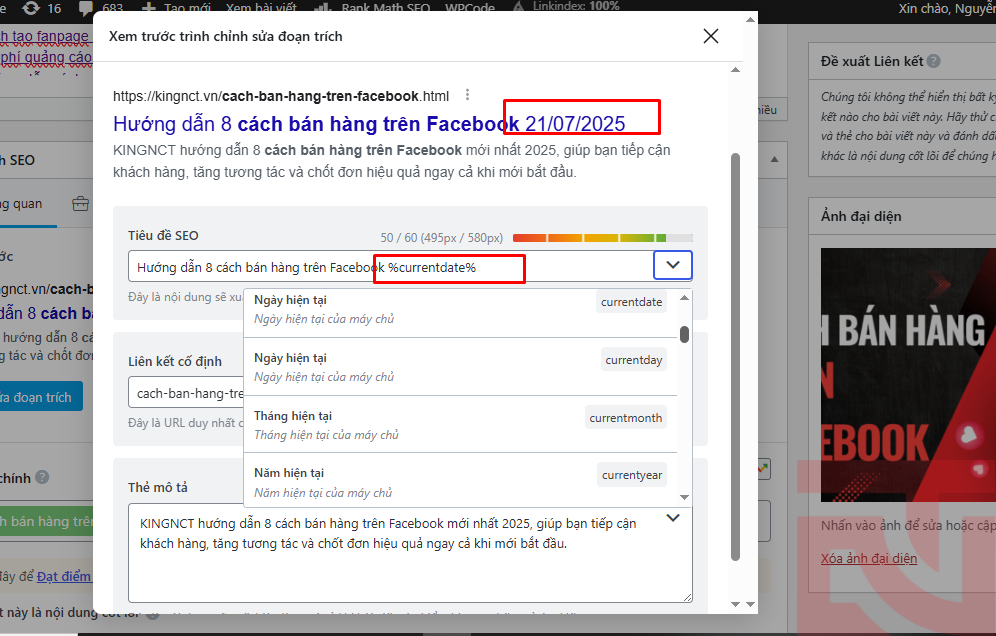Click the Xóa ảnh đại diện link
The image size is (996, 636).
[x=869, y=558]
